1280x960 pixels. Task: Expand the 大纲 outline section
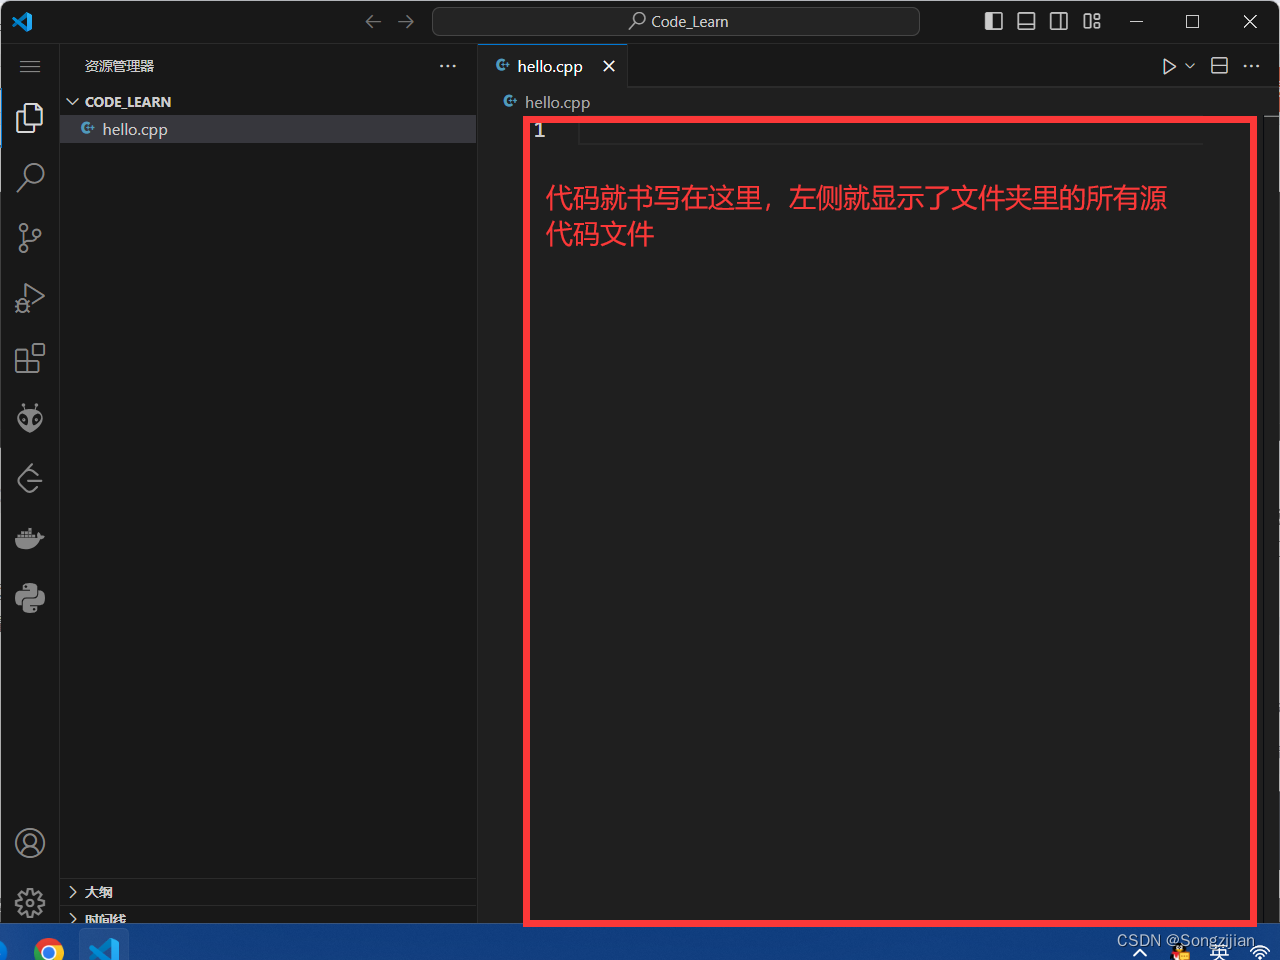pyautogui.click(x=268, y=892)
